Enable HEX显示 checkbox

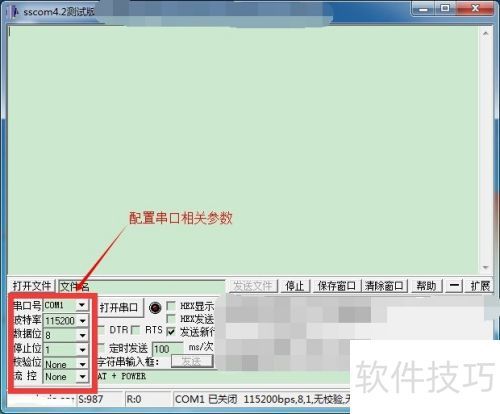[171, 306]
